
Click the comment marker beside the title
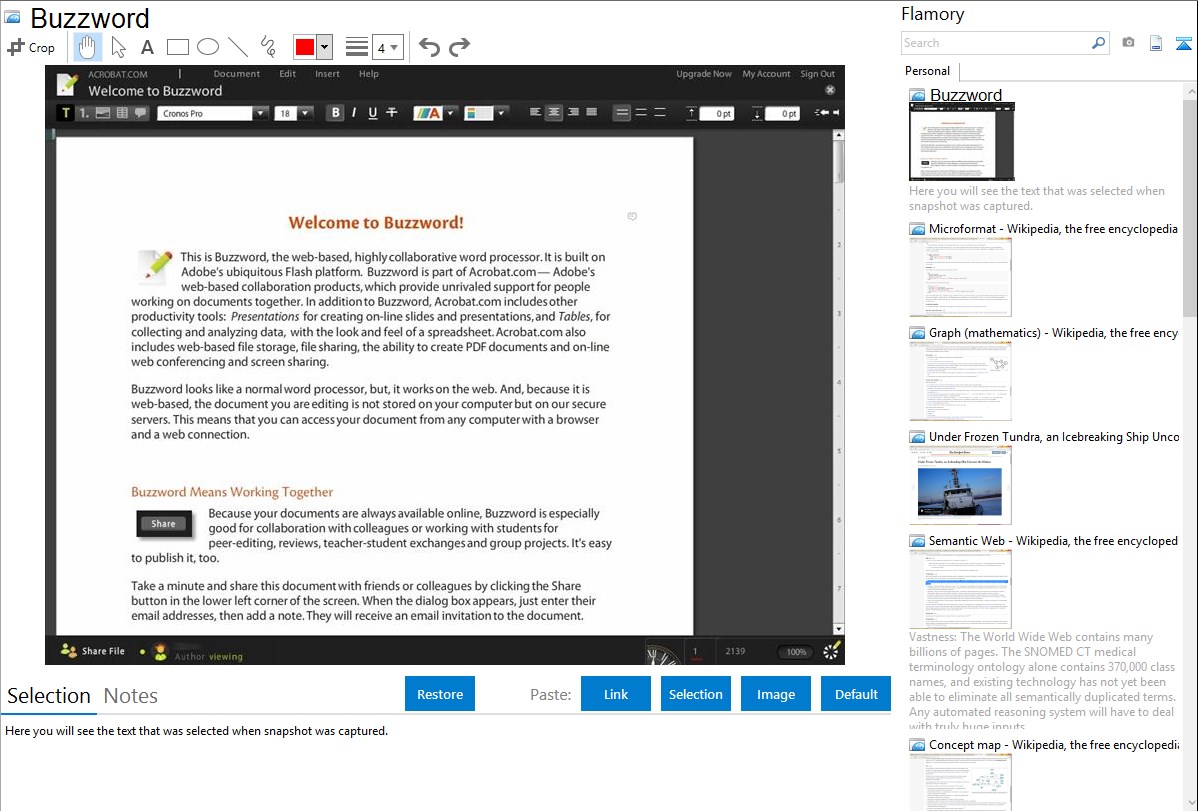pos(632,216)
